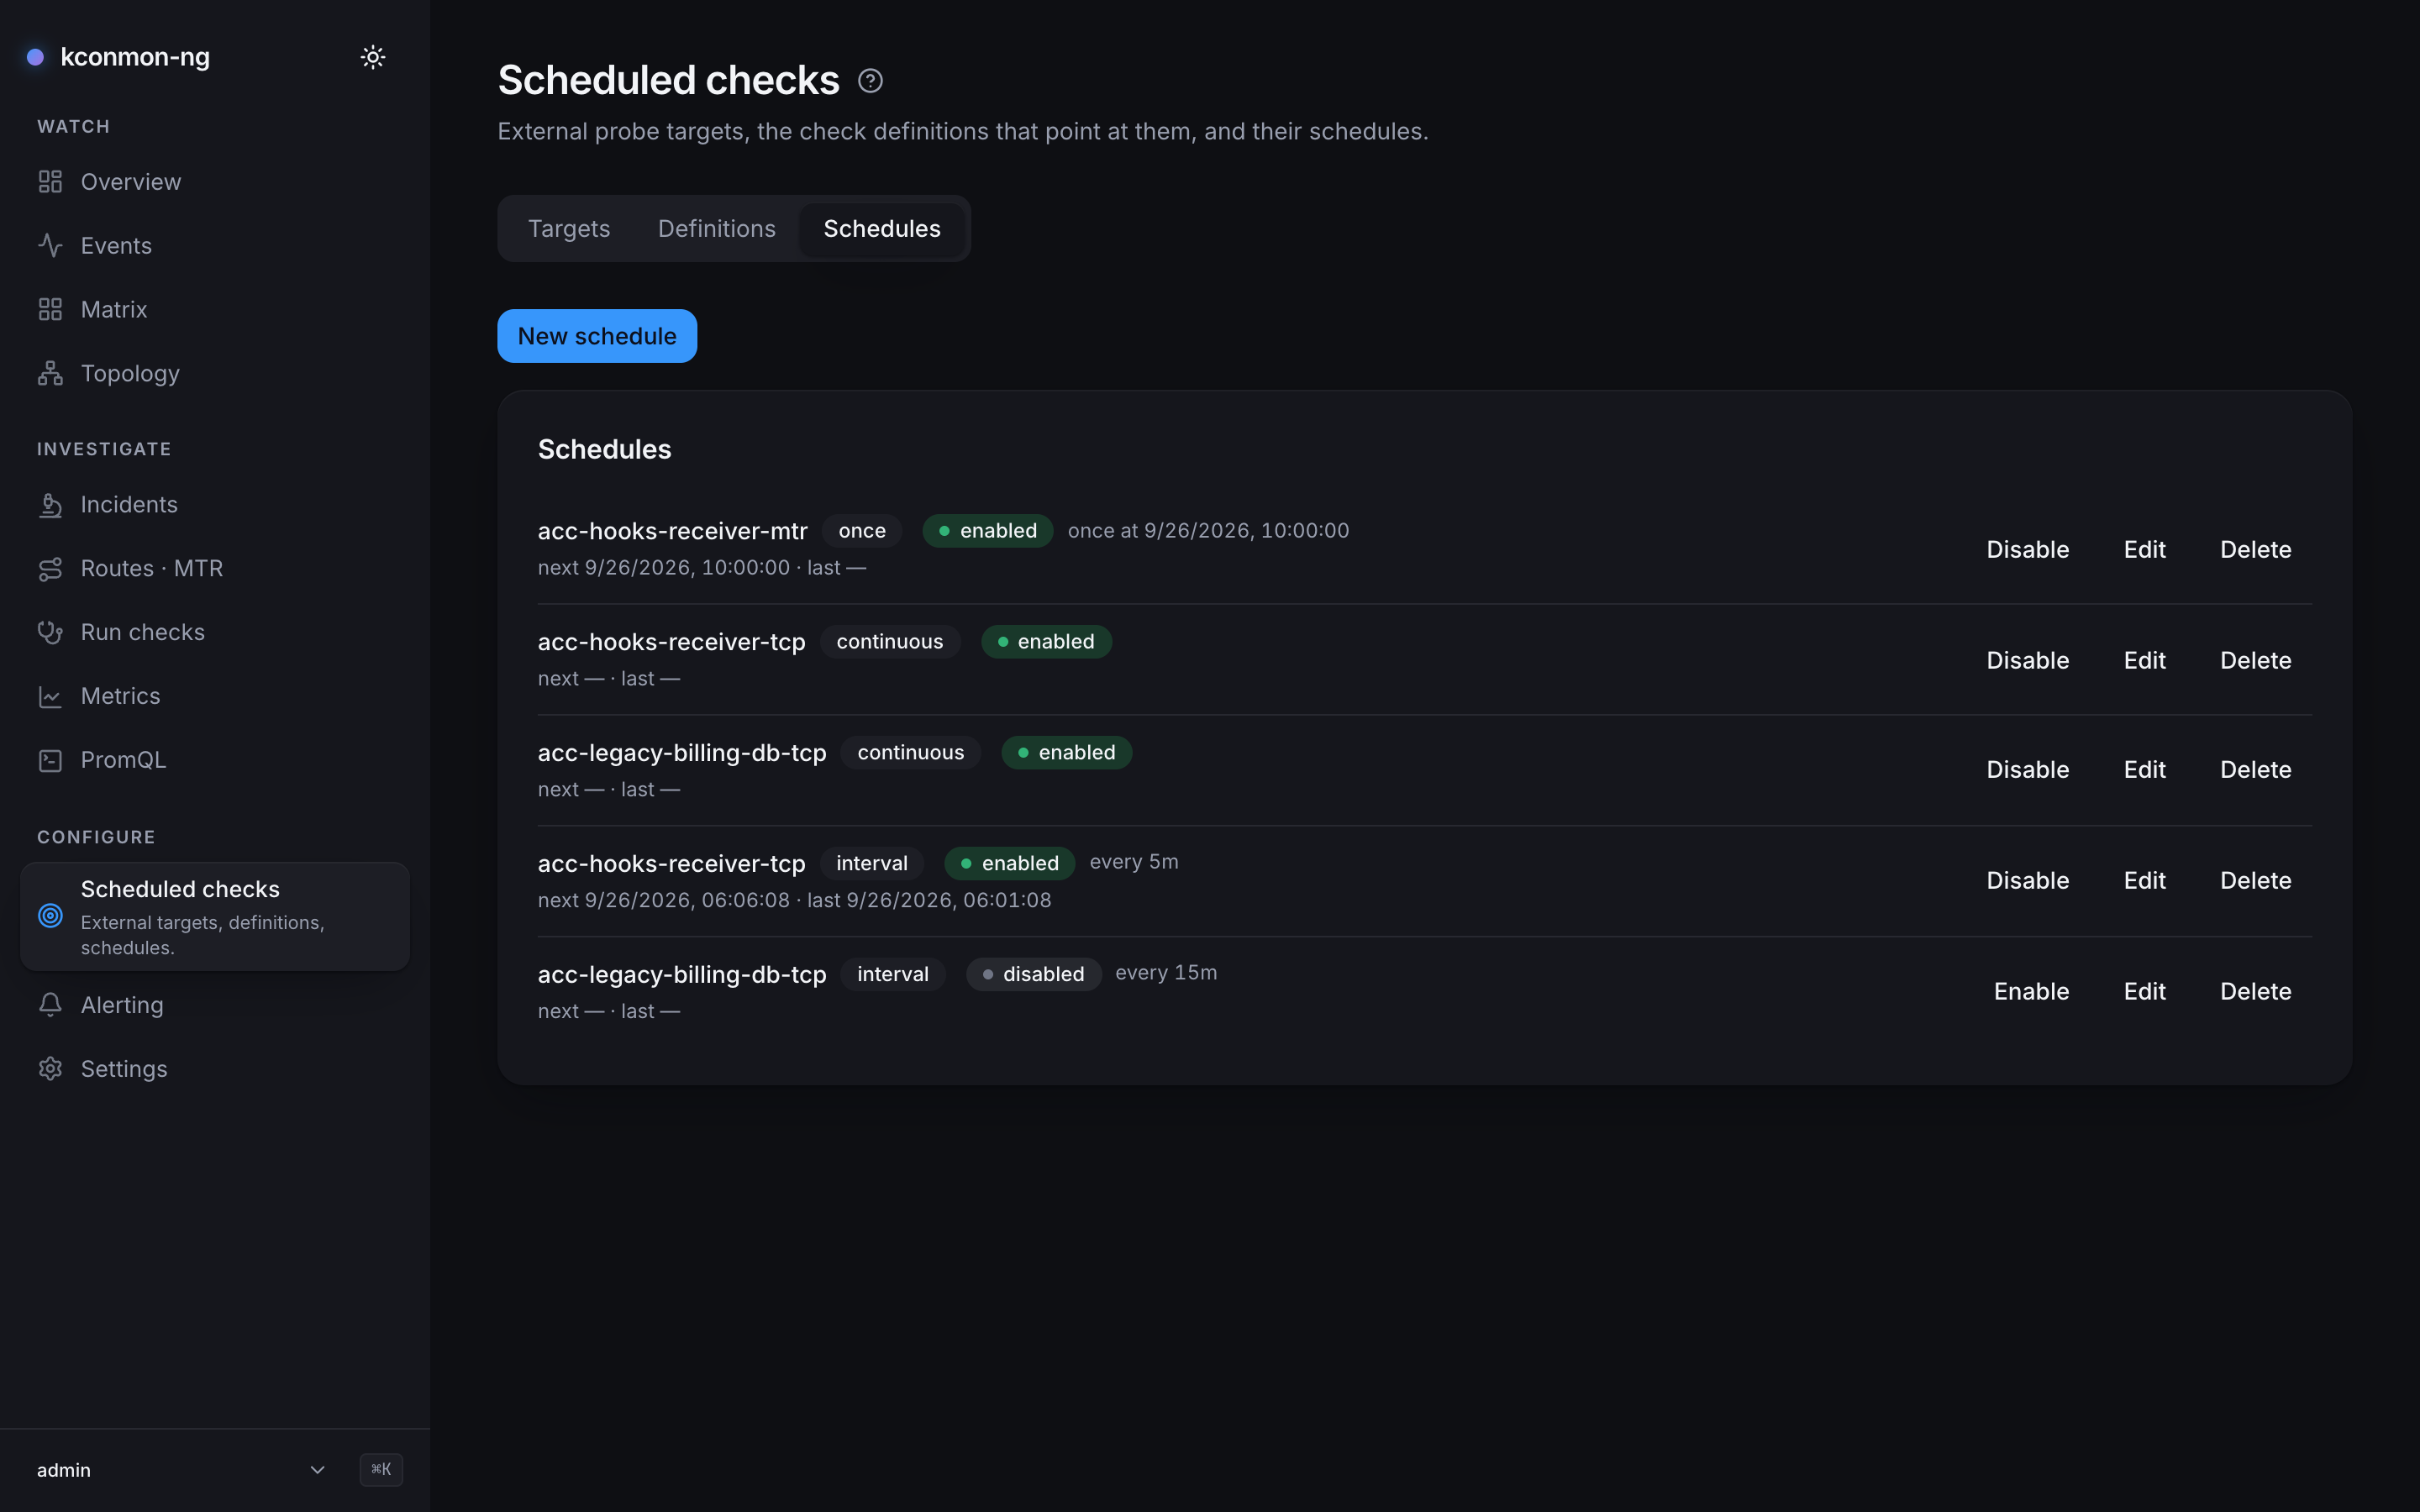Viewport: 2420px width, 1512px height.
Task: Open Topology from the sidebar
Action: pos(215,374)
